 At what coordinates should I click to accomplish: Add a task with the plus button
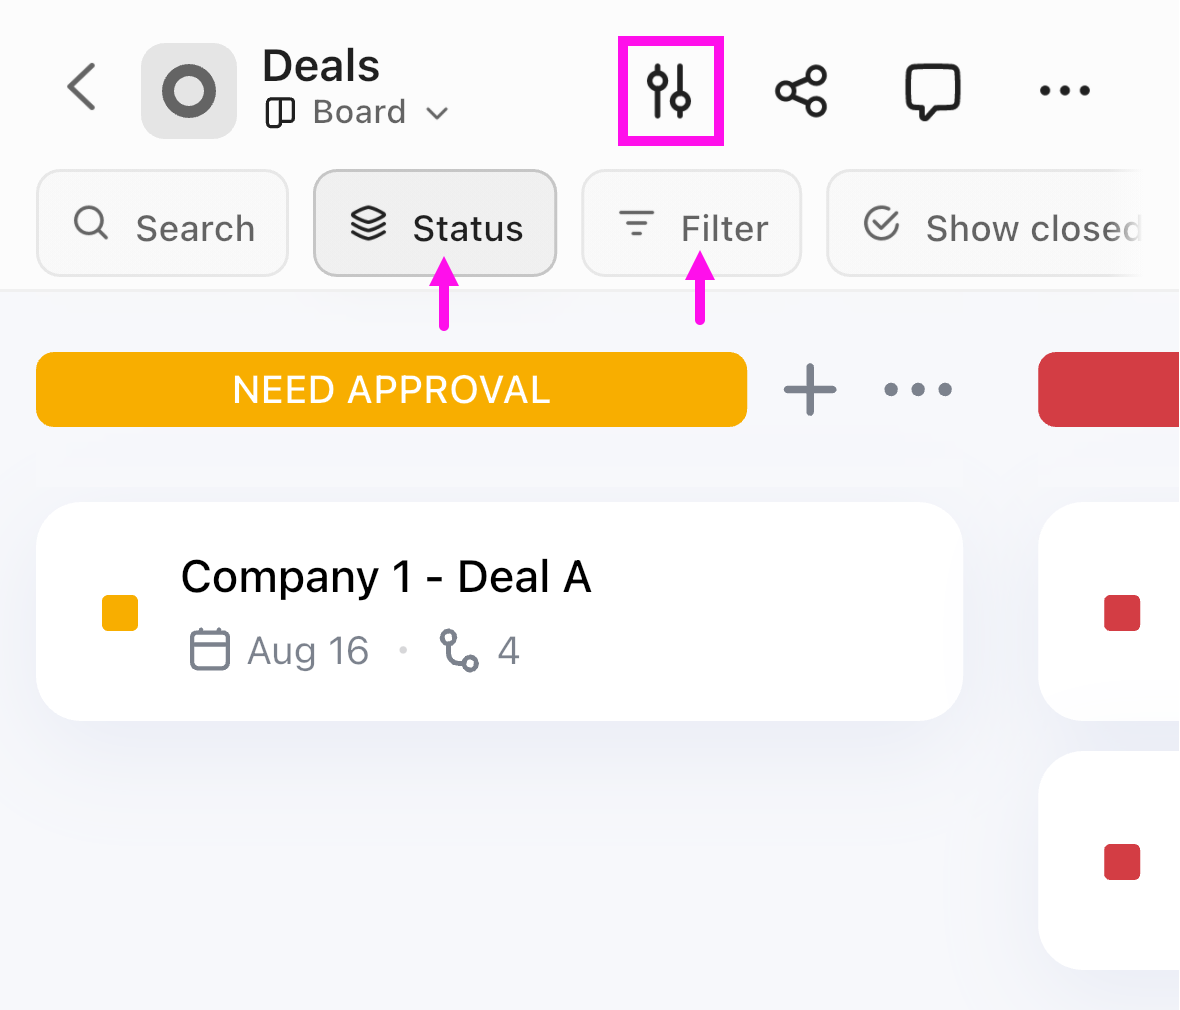click(x=809, y=389)
